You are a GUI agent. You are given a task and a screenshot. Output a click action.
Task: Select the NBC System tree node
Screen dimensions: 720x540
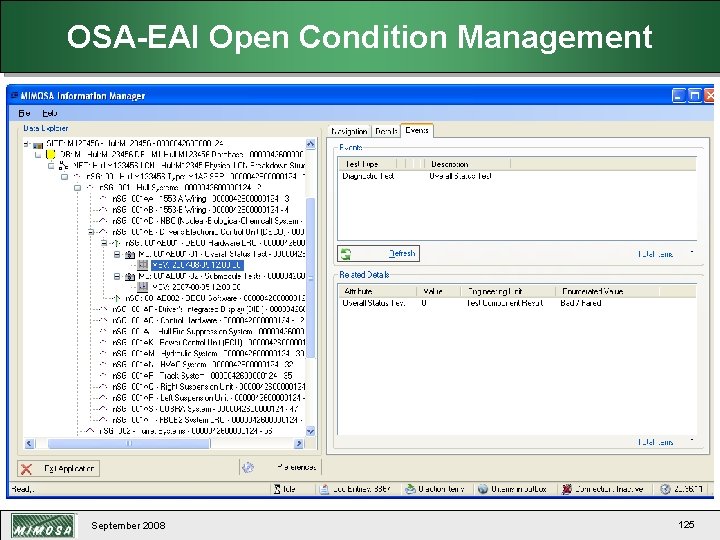(208, 221)
